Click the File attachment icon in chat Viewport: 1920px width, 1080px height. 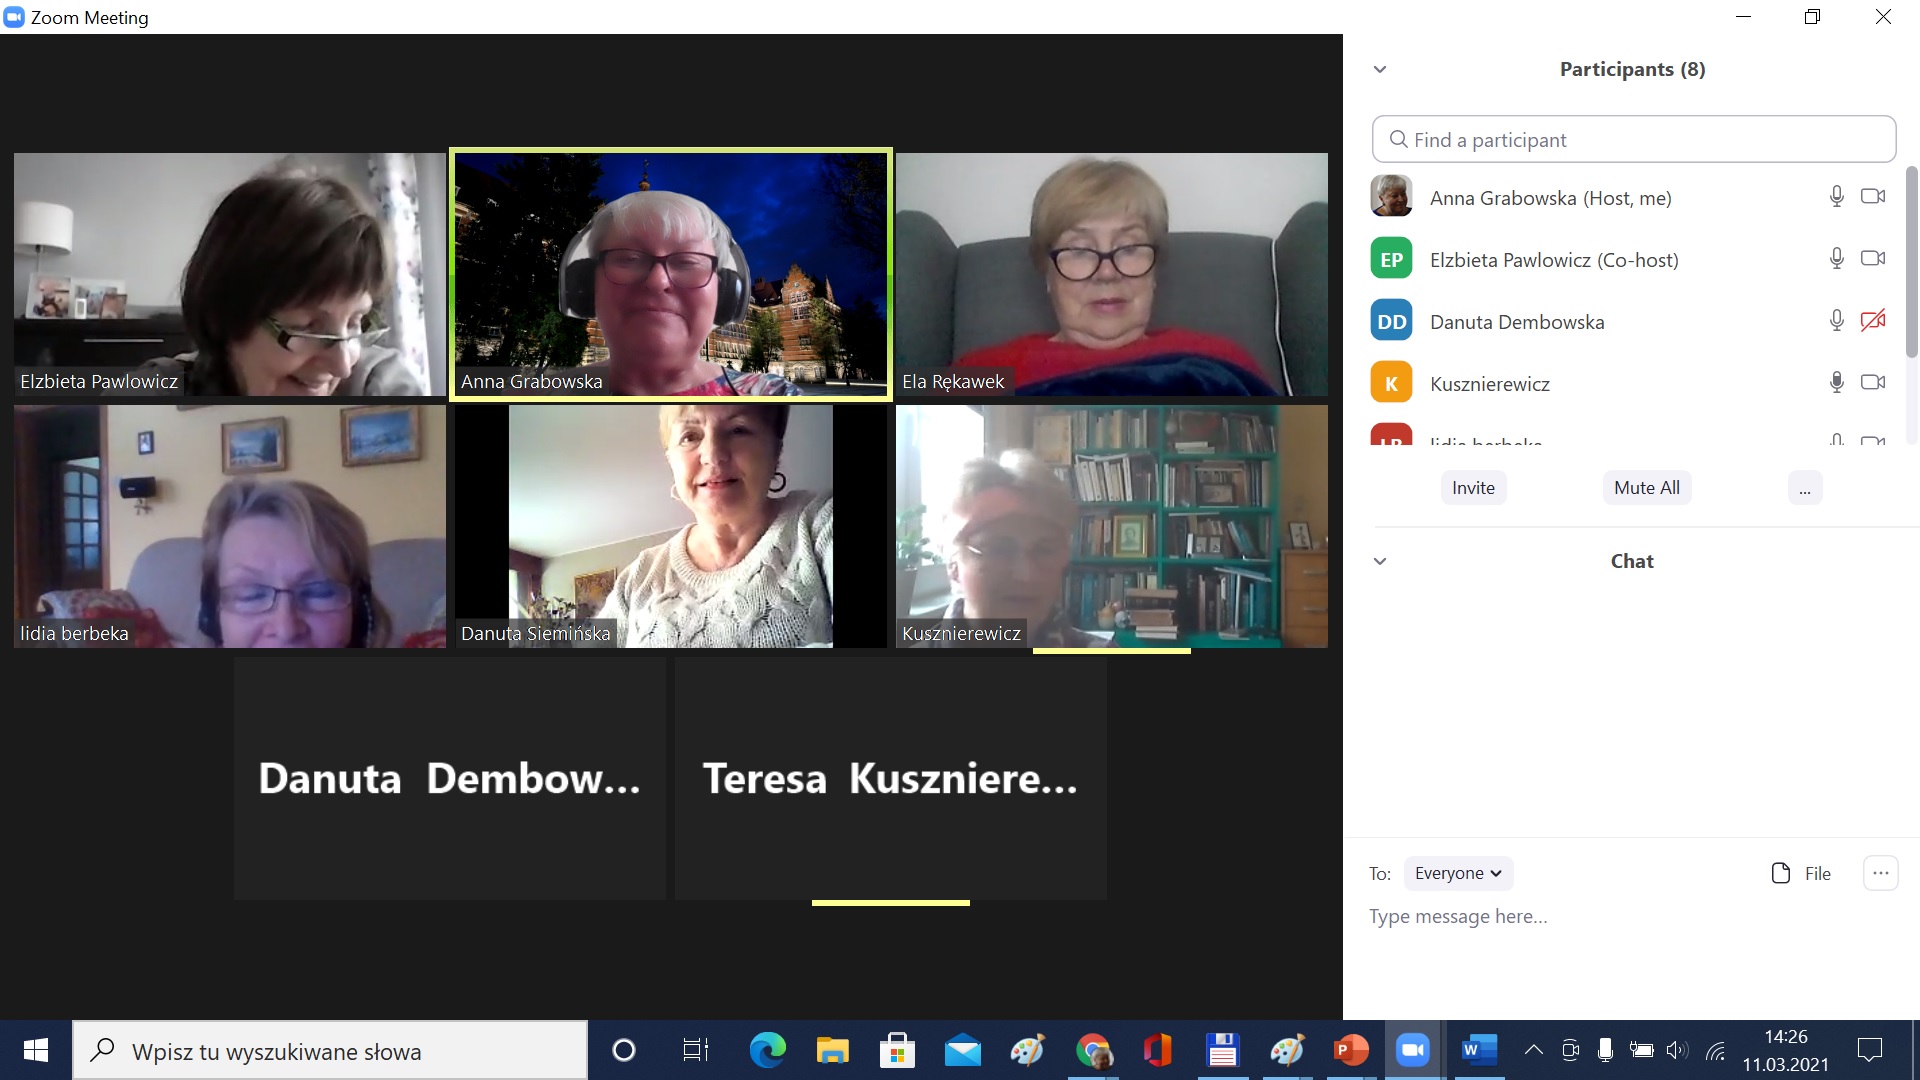tap(1781, 873)
